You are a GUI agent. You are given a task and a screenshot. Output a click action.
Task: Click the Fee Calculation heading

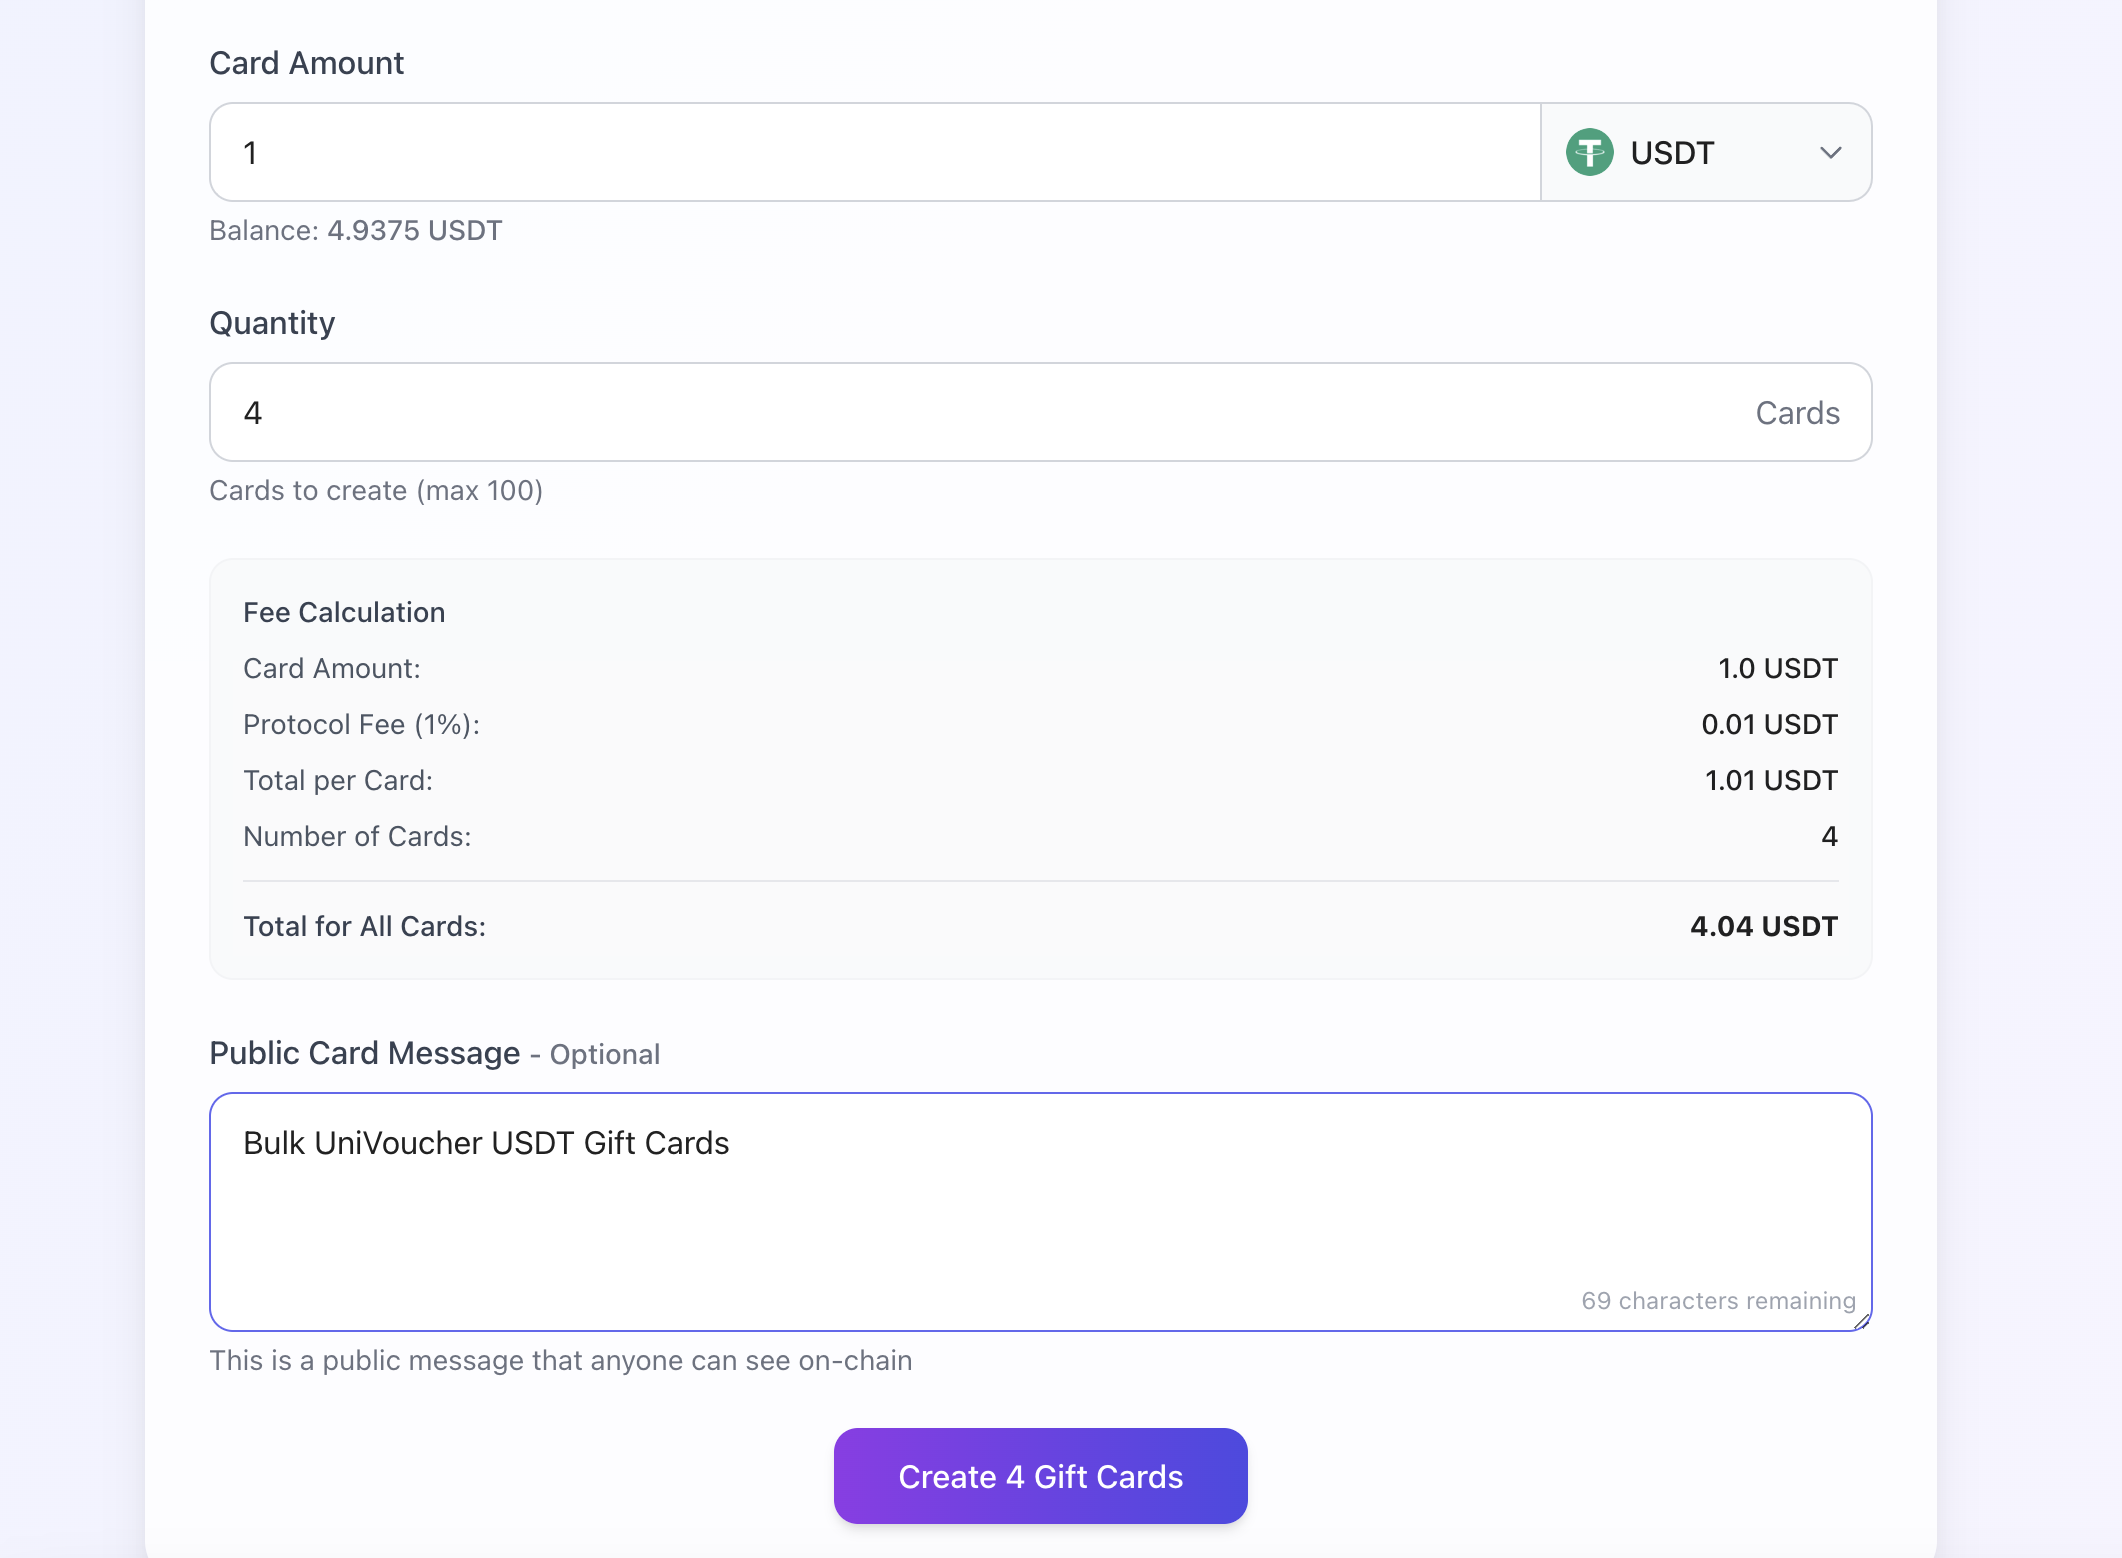pos(344,612)
